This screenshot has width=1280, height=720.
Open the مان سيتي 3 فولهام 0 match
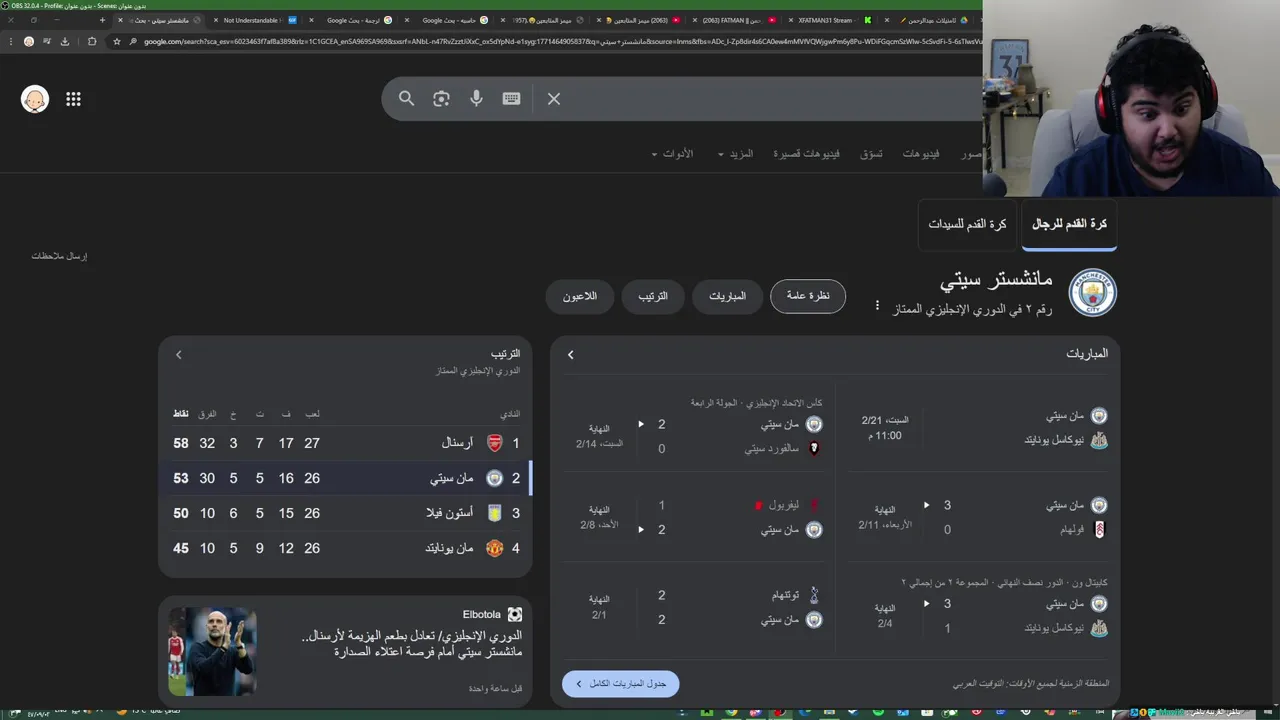point(979,518)
